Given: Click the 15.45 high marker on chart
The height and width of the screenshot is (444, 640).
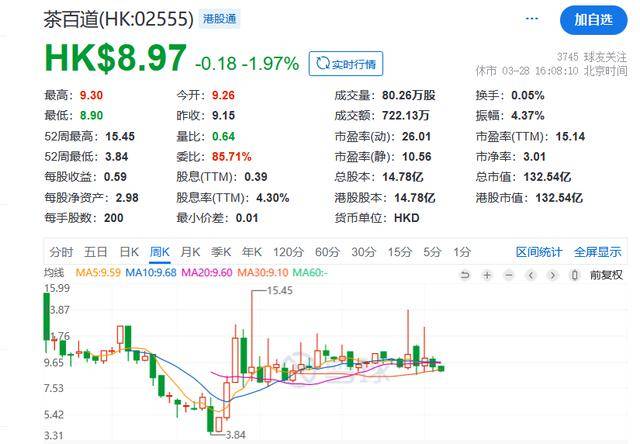Looking at the screenshot, I should (x=280, y=291).
